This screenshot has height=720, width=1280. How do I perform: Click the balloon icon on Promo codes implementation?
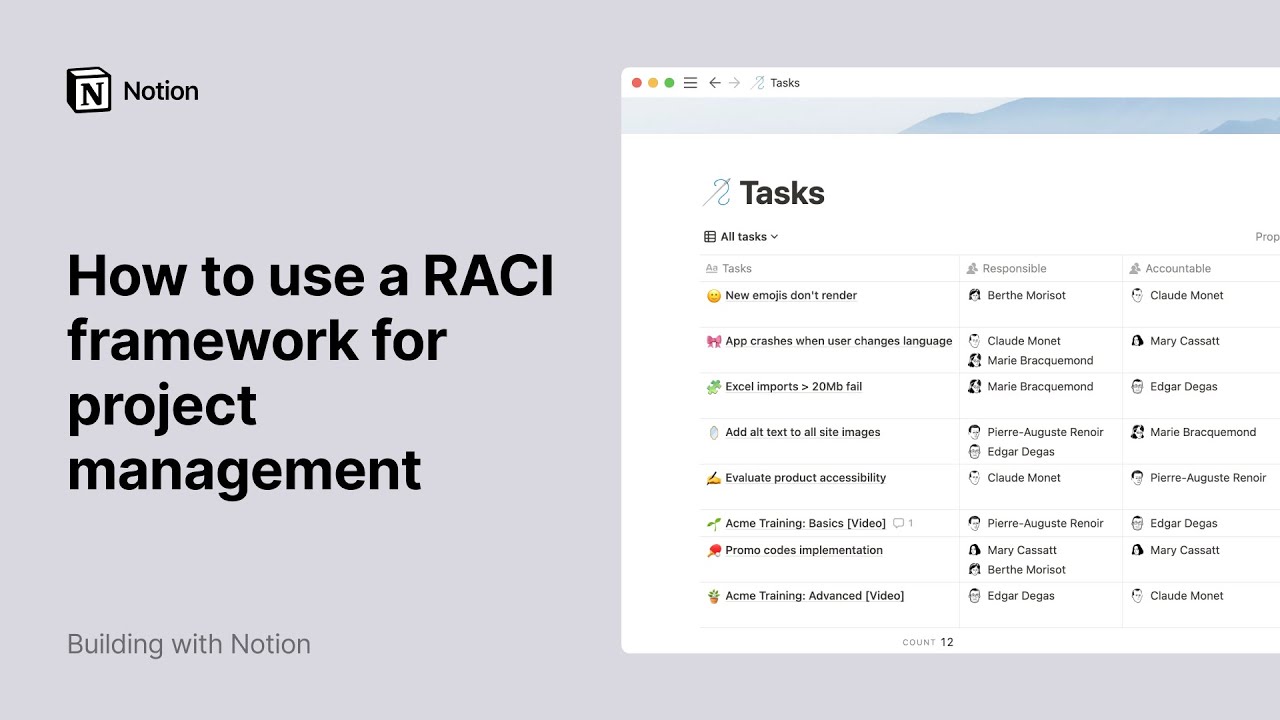712,550
